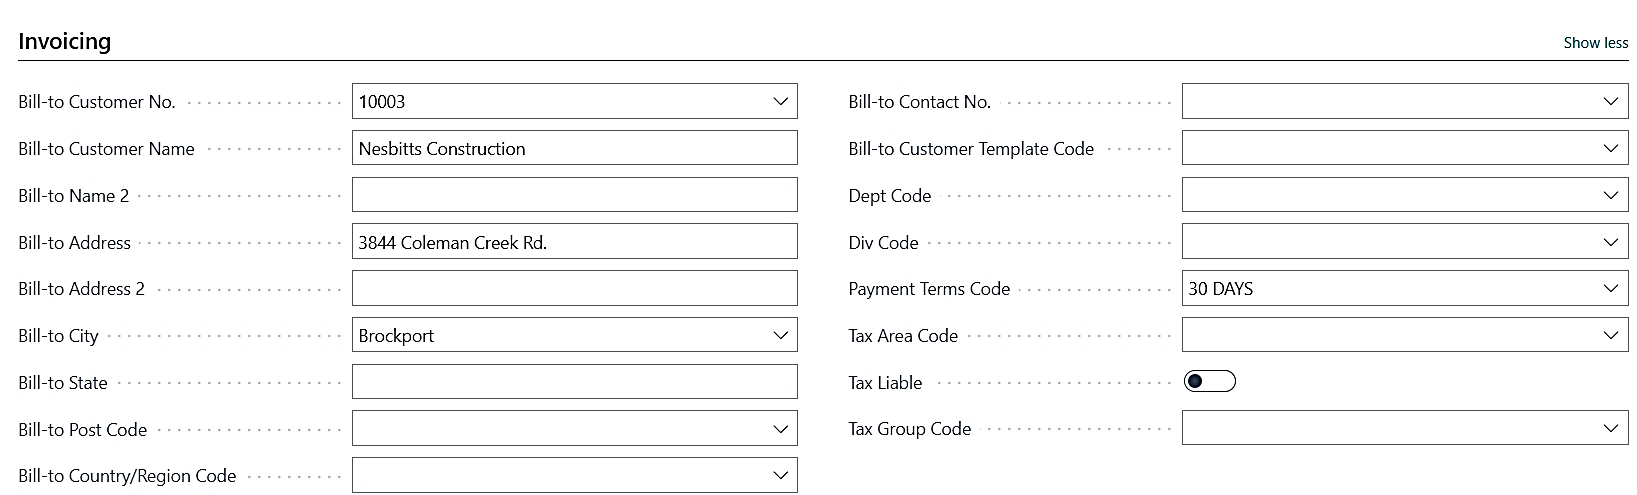Open Bill-to Post Code dropdown
The image size is (1637, 495).
tap(781, 429)
